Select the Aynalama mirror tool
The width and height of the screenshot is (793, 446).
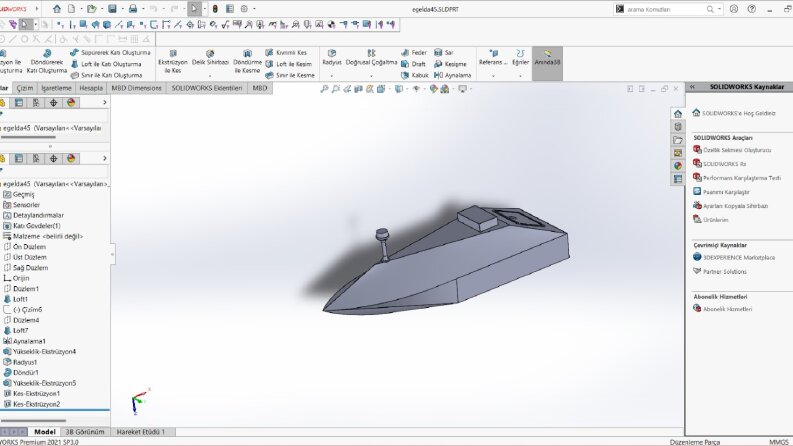453,75
